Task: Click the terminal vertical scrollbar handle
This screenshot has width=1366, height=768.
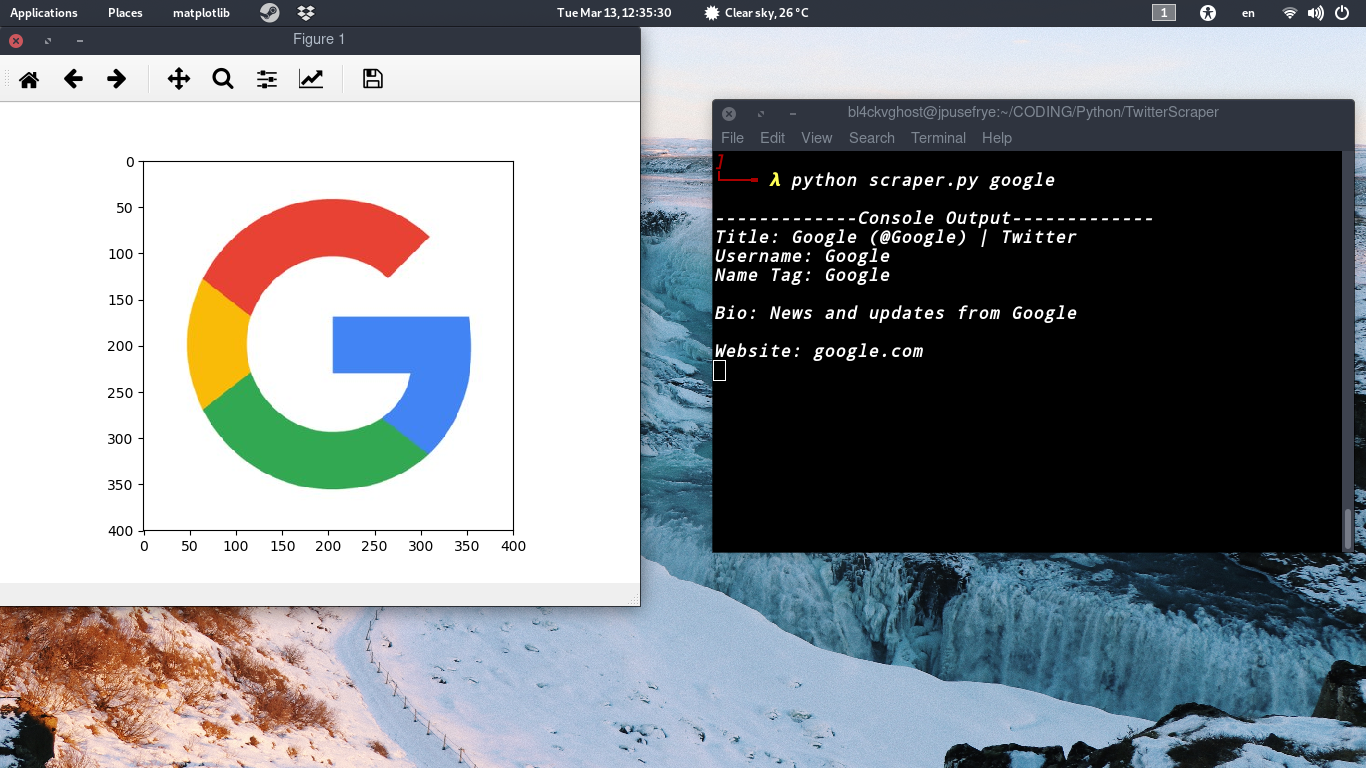Action: click(x=1348, y=529)
